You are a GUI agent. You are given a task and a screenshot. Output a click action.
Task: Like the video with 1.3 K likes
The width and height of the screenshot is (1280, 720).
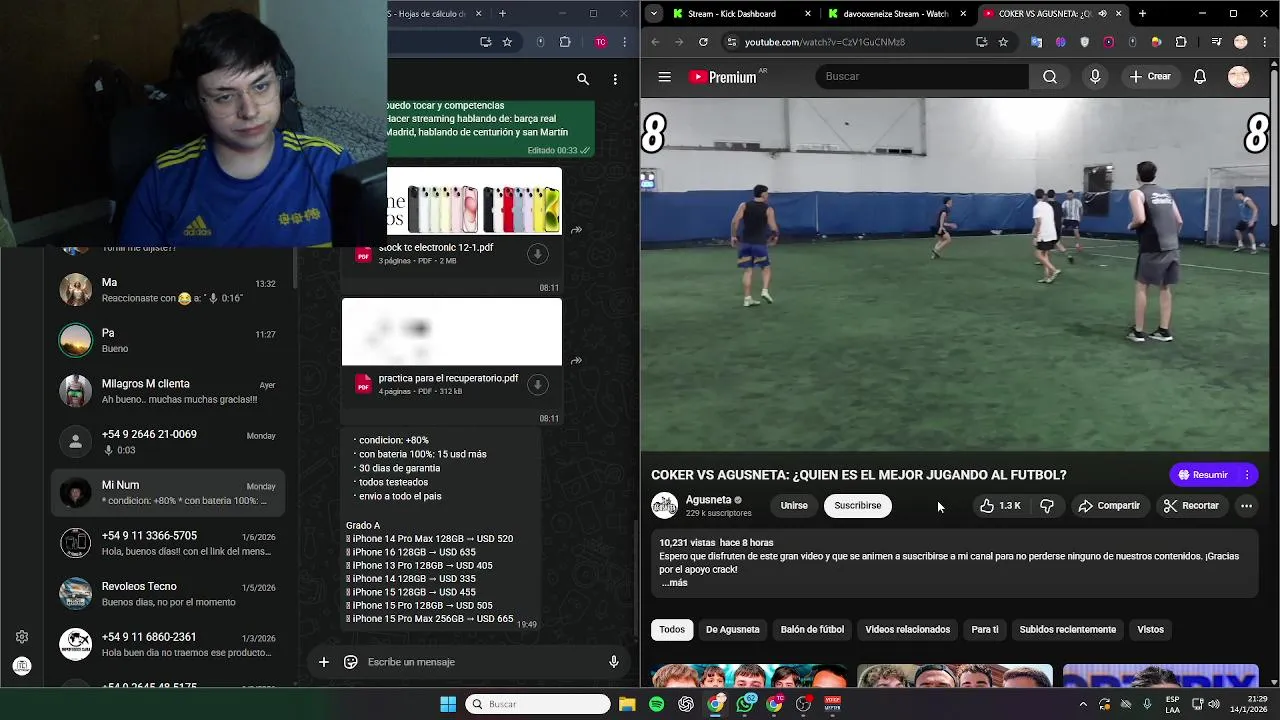(x=1000, y=506)
